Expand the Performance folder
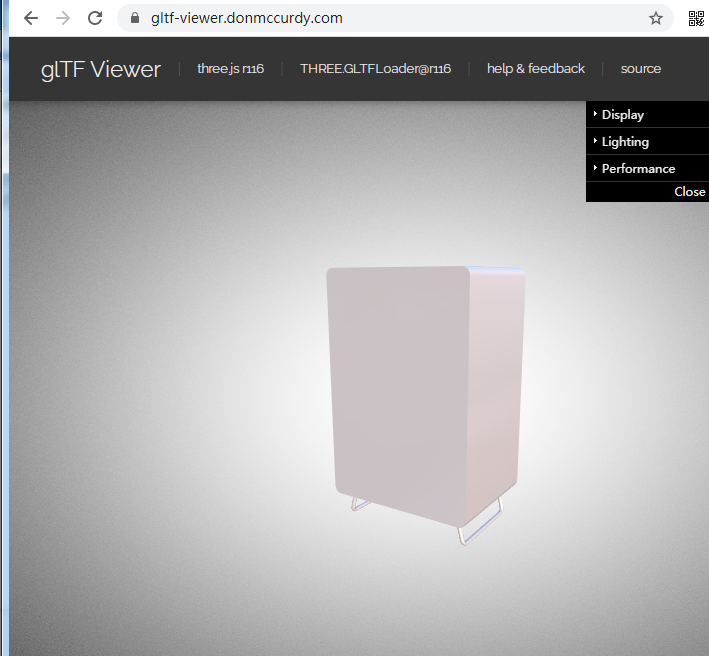This screenshot has height=656, width=709. tap(648, 169)
